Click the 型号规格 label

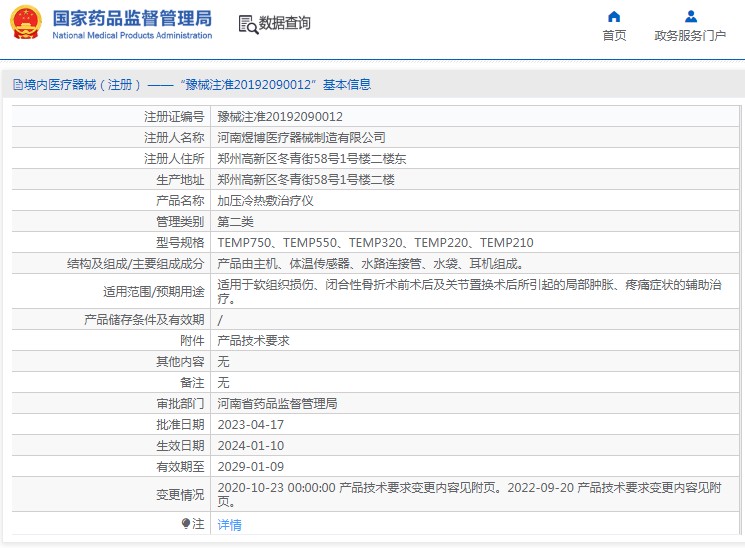coord(180,243)
